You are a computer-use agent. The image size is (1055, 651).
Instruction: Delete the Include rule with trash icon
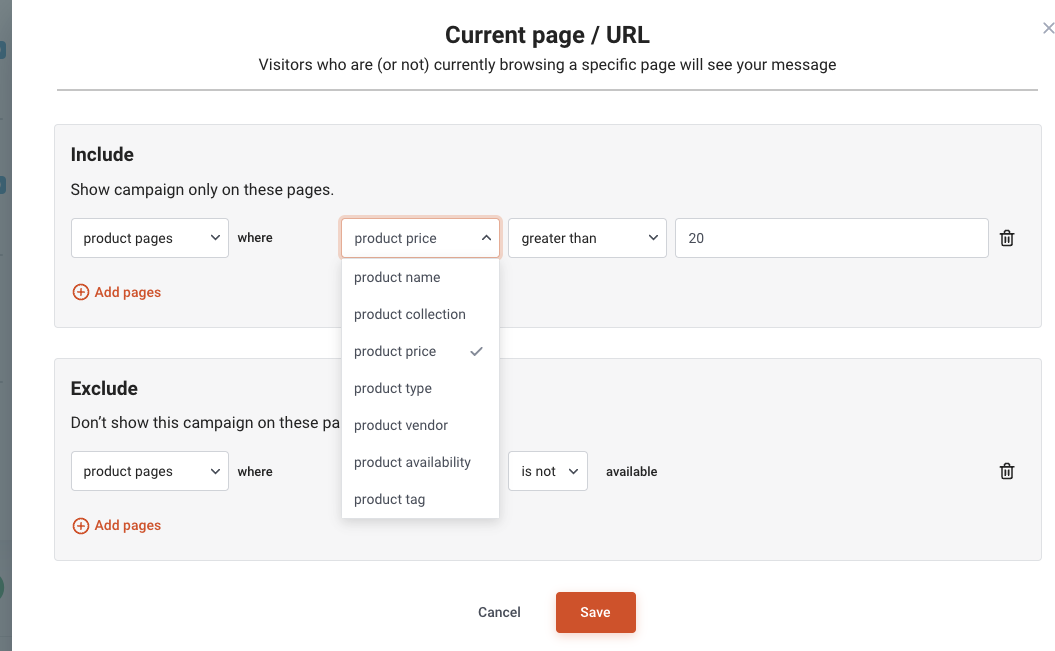pos(1007,238)
